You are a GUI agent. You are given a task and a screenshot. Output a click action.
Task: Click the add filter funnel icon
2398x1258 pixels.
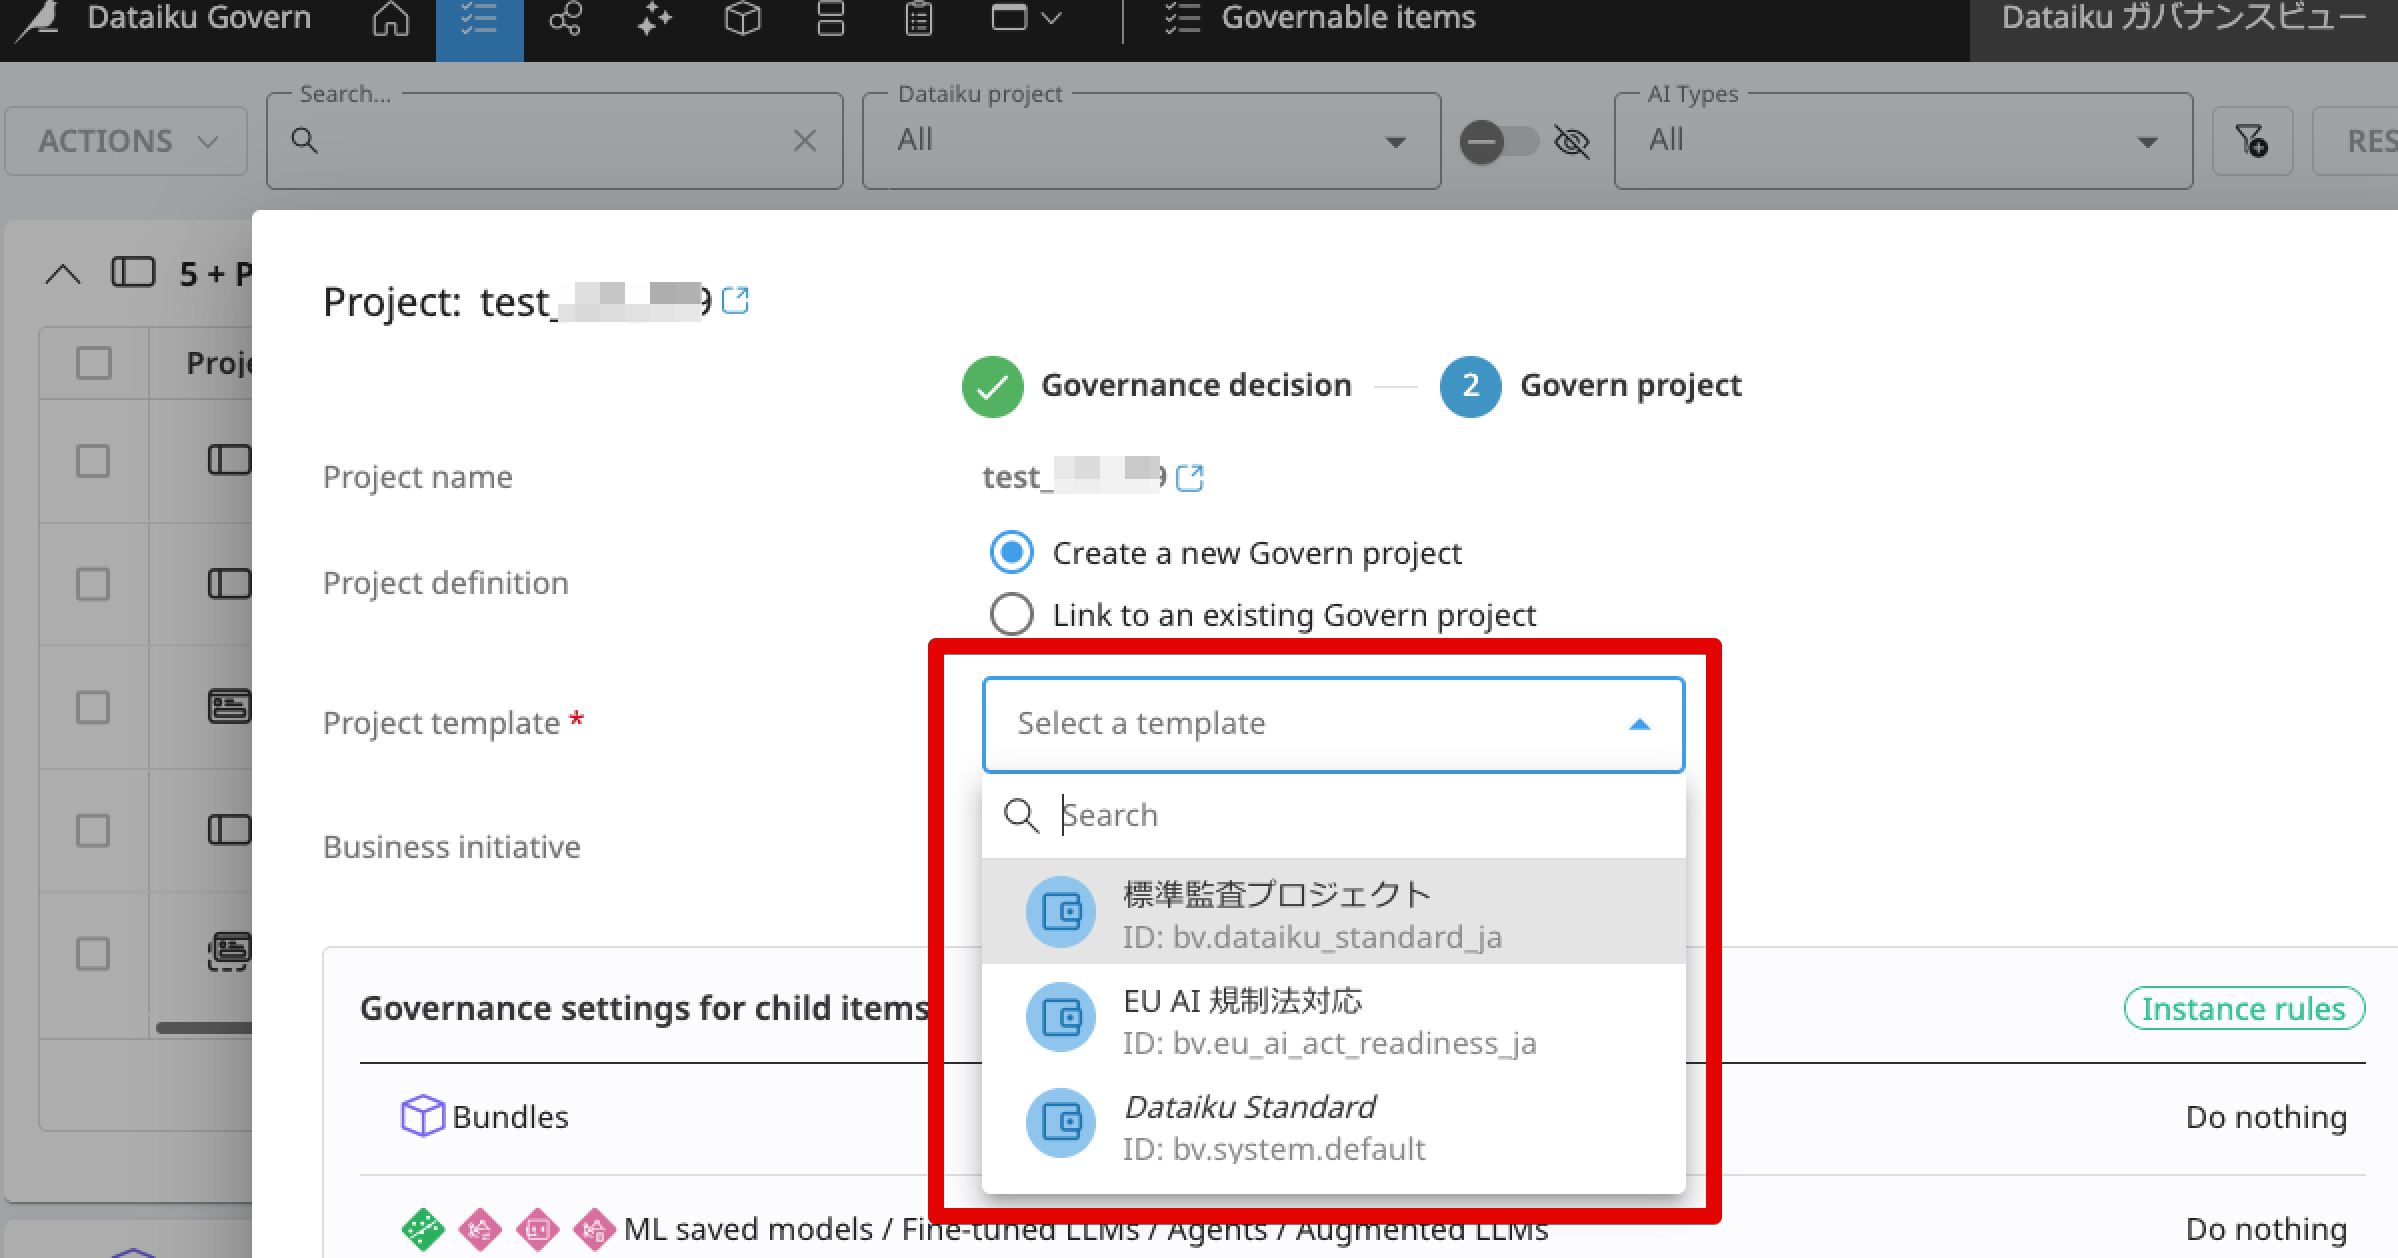[x=2251, y=141]
